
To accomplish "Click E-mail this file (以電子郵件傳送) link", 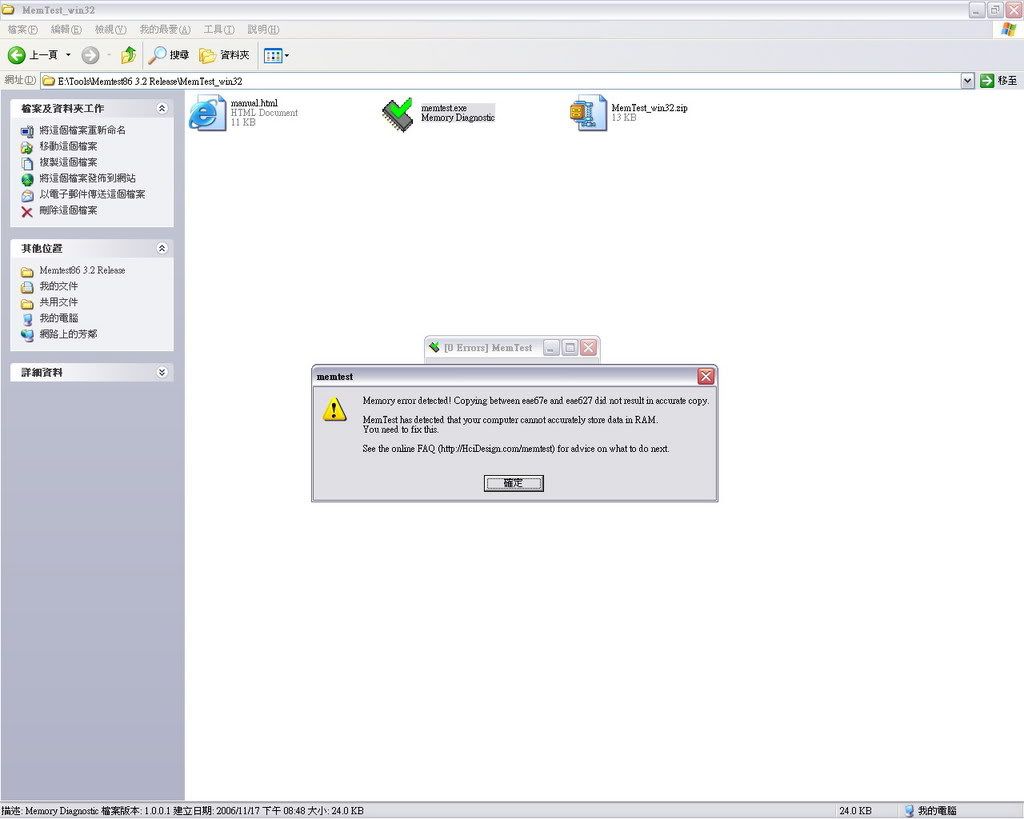I will click(92, 194).
